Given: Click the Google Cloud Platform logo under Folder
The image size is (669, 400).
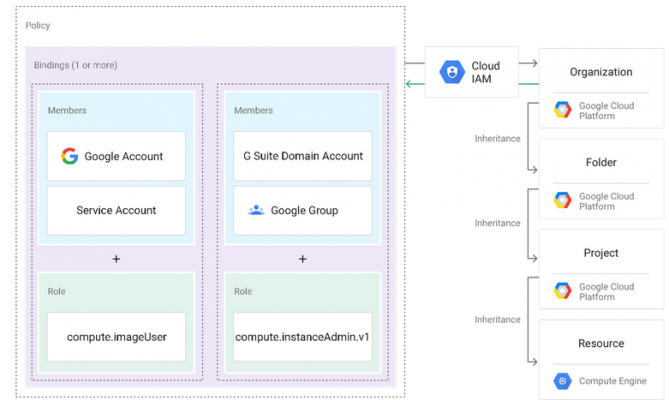Looking at the screenshot, I should pyautogui.click(x=562, y=200).
